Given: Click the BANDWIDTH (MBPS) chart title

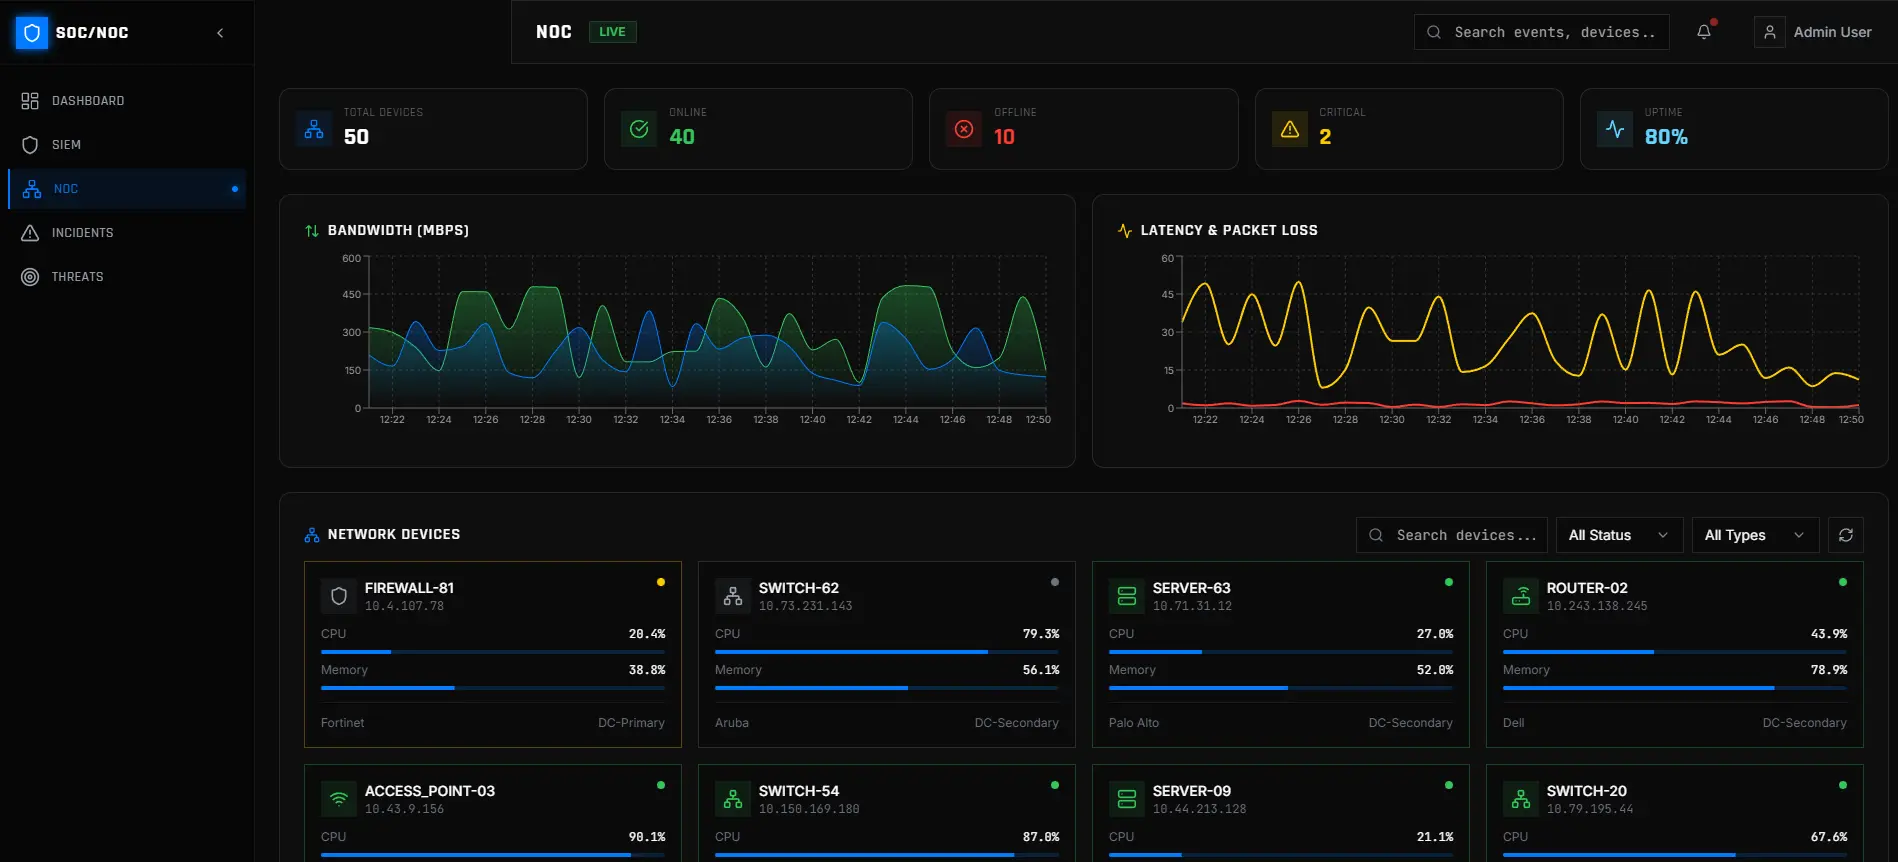Looking at the screenshot, I should tap(398, 231).
